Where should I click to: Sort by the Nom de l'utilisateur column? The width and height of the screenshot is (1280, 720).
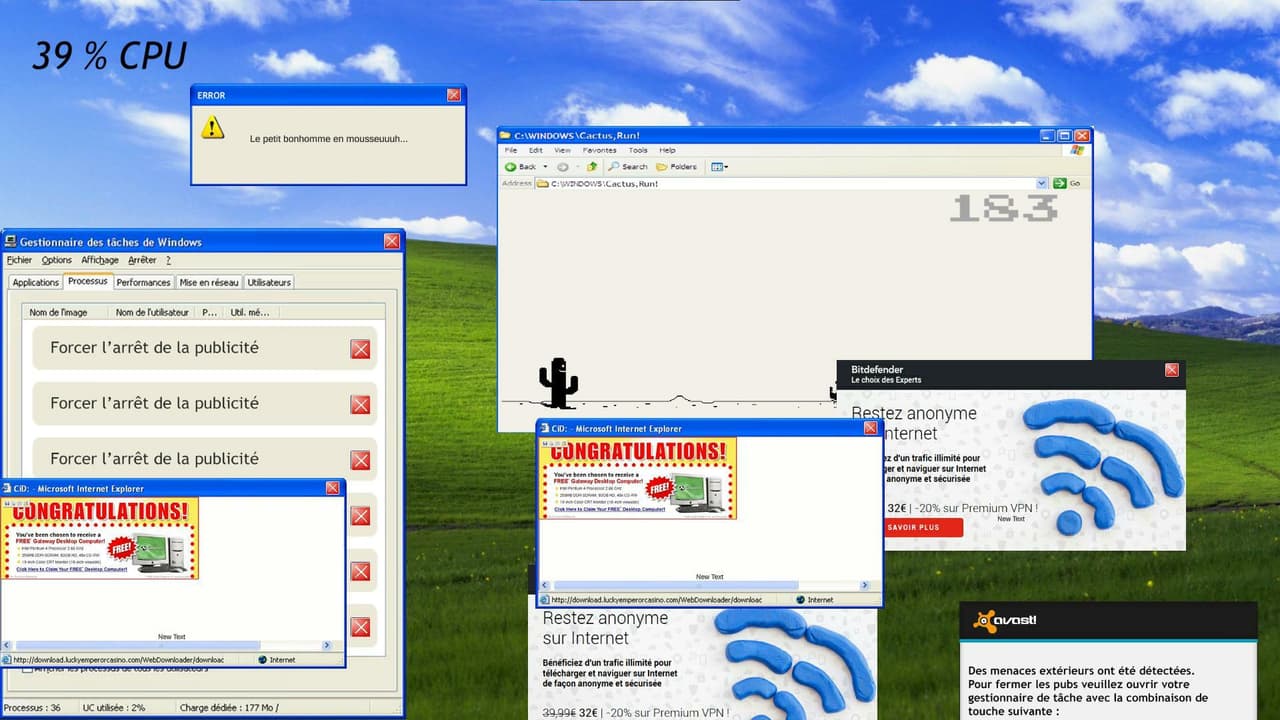pos(152,312)
